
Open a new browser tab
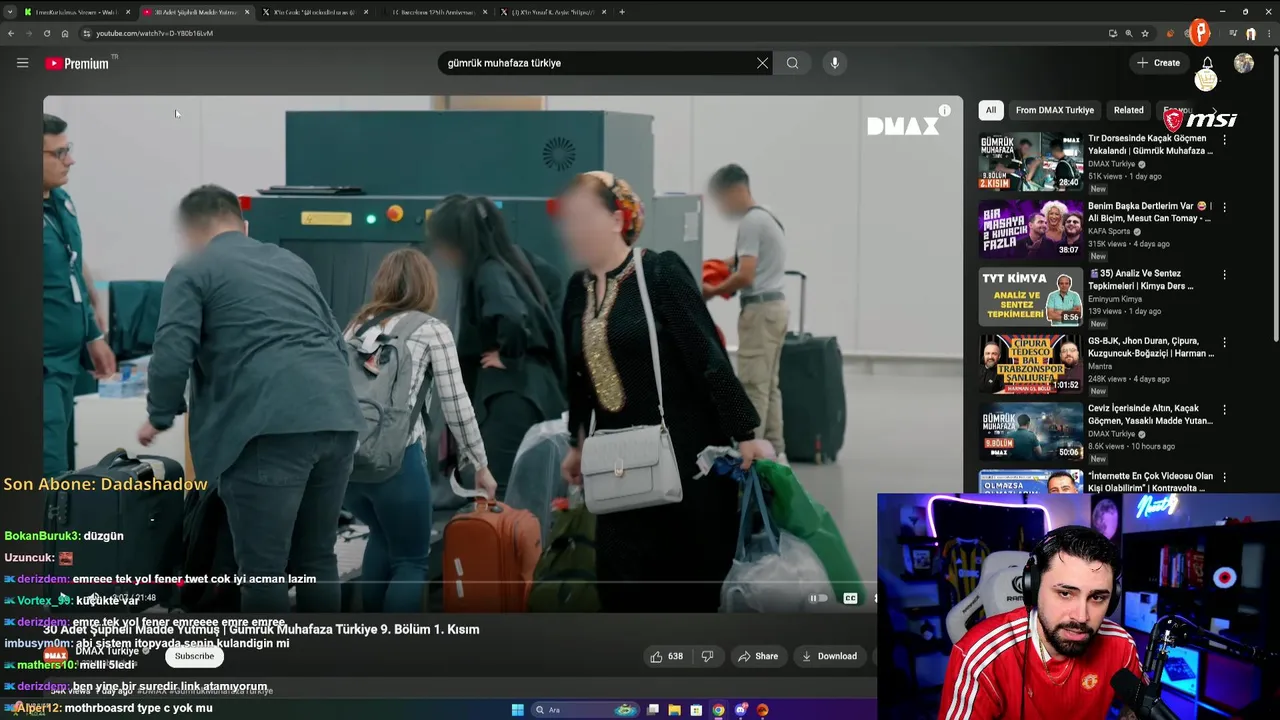click(x=622, y=12)
